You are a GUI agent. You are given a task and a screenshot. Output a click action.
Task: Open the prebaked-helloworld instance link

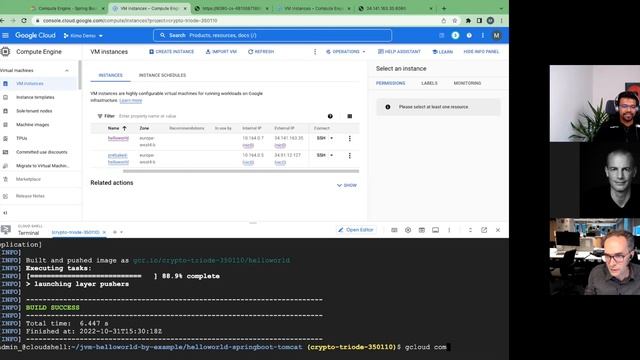click(118, 159)
